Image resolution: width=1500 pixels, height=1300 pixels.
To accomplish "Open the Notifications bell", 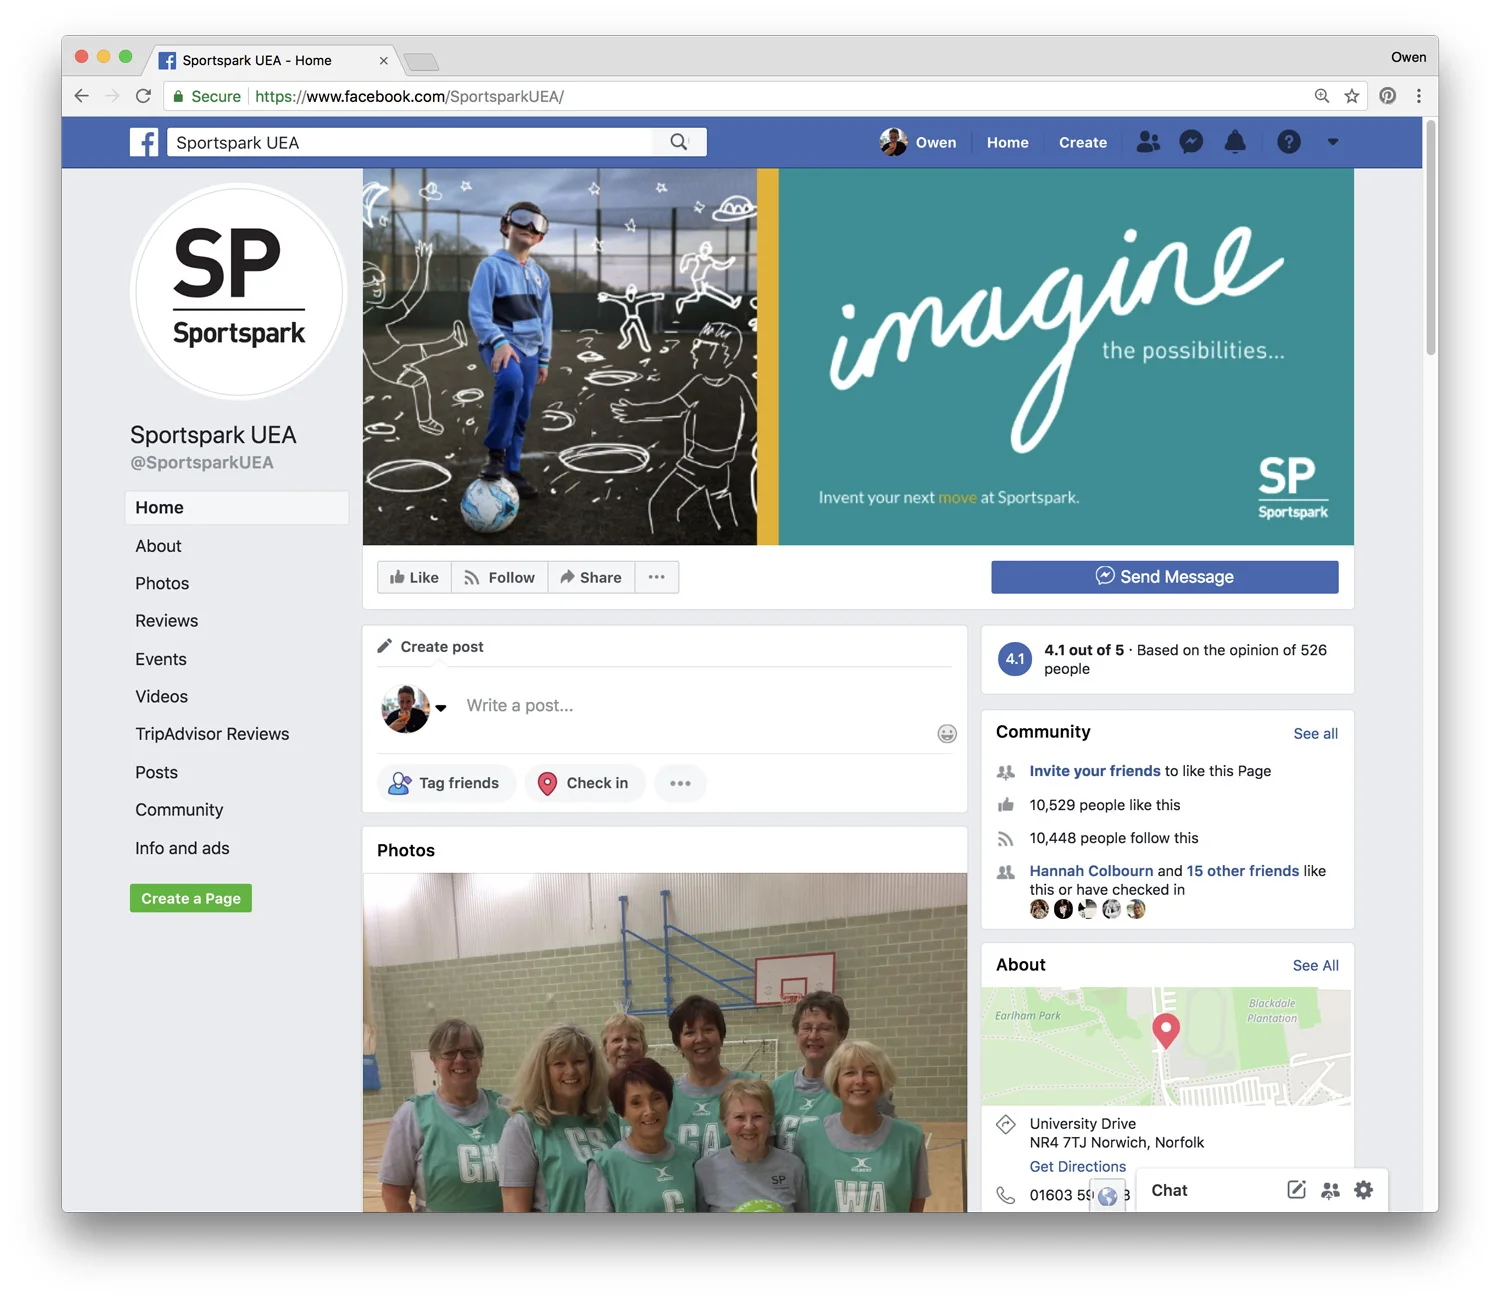I will [1235, 142].
